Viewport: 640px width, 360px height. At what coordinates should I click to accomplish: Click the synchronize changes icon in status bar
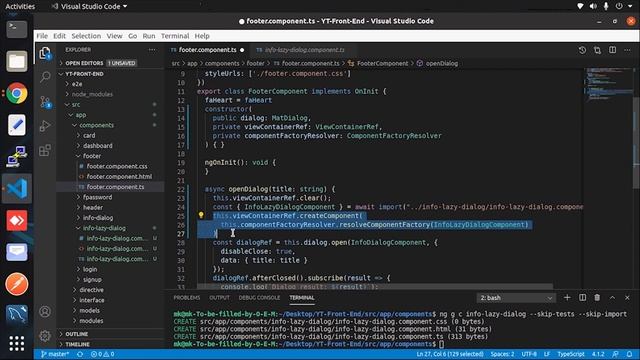[80, 354]
